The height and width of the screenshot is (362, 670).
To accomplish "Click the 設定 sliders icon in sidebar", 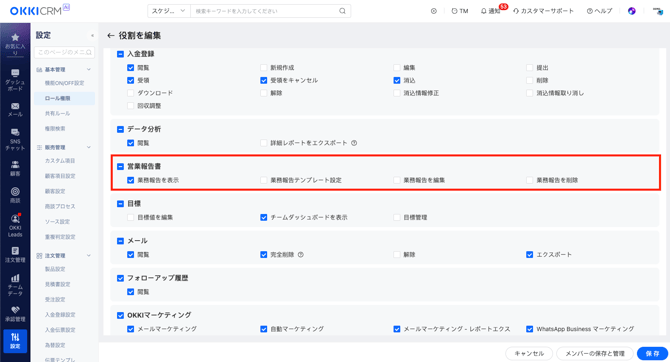I will 15,337.
